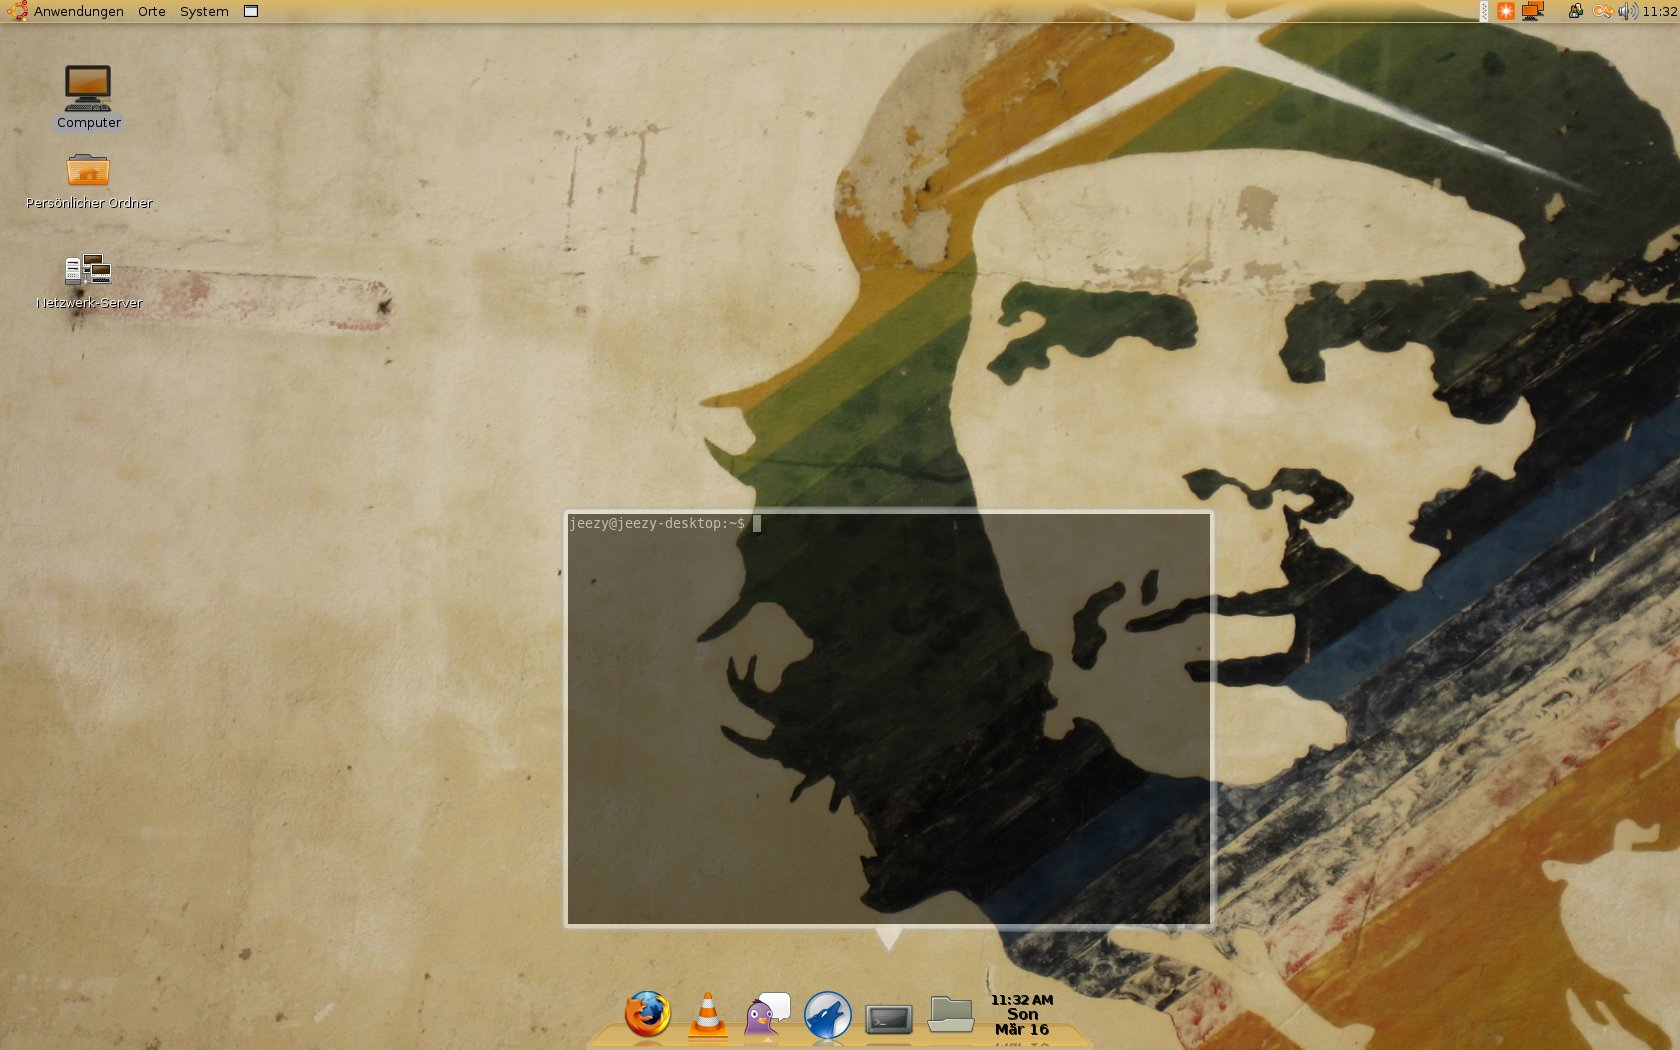The width and height of the screenshot is (1680, 1050).
Task: Click the terminal icon in the dock
Action: point(888,1019)
